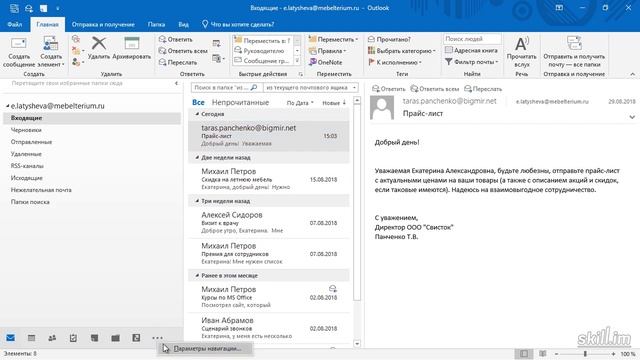The width and height of the screenshot is (640, 360).
Task: Open the Search Folders item
Action: pyautogui.click(x=30, y=202)
